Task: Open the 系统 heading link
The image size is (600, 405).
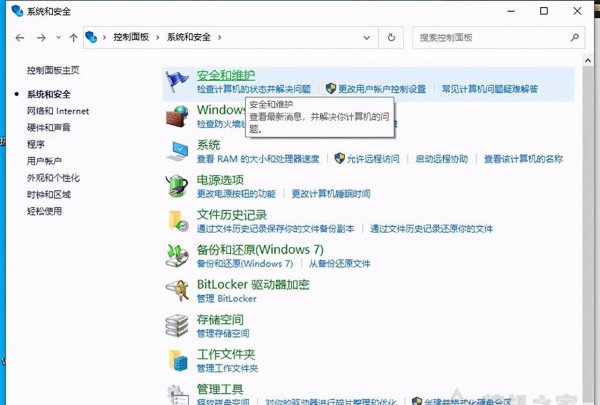Action: click(209, 145)
